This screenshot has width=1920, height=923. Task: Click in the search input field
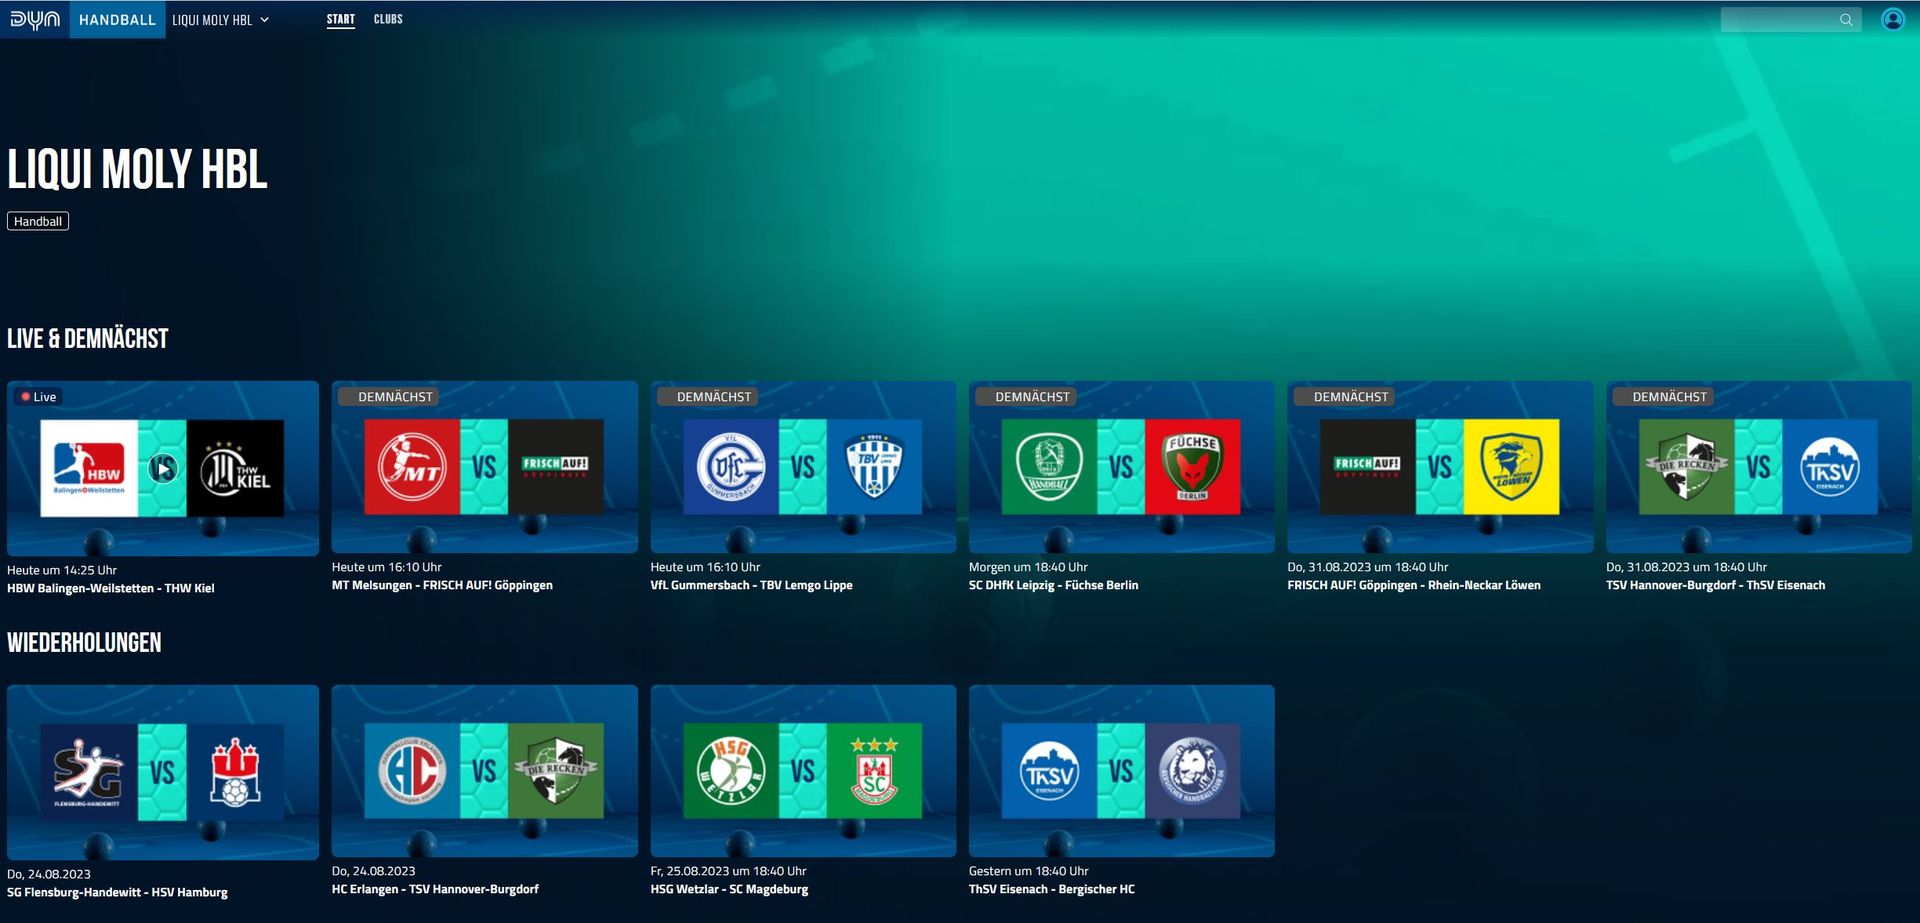1780,20
